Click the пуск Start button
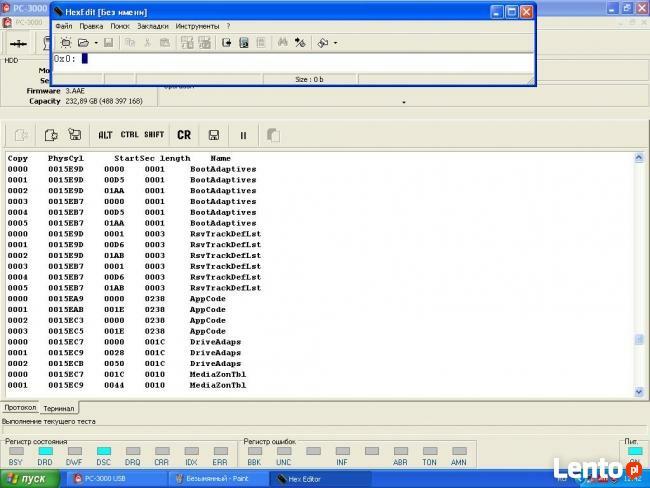Screen dimensions: 650x488 [x=28, y=479]
